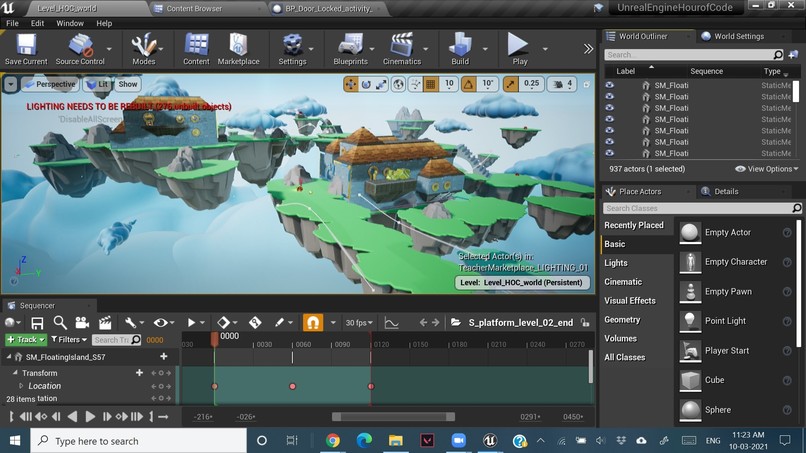Select the Visual Effects category
Viewport: 806px width, 453px height.
630,300
